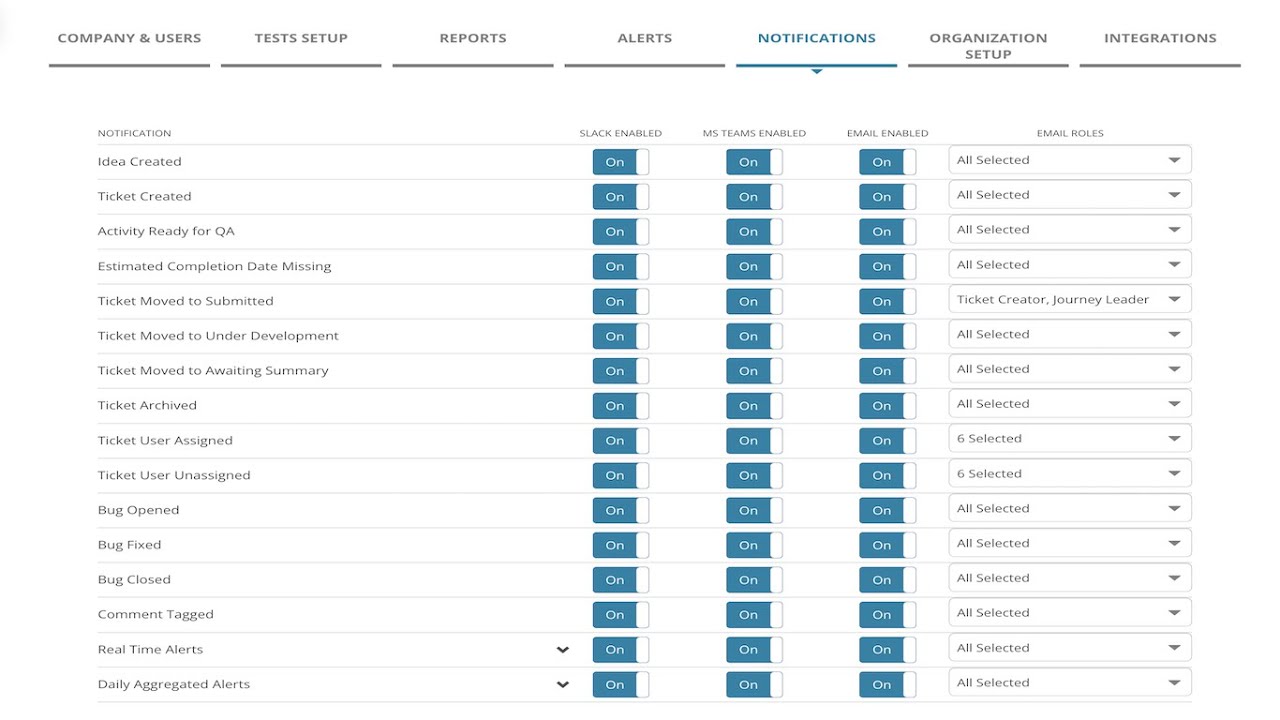Open the Alerts tab
Screen dimensions: 1280x720
[645, 38]
